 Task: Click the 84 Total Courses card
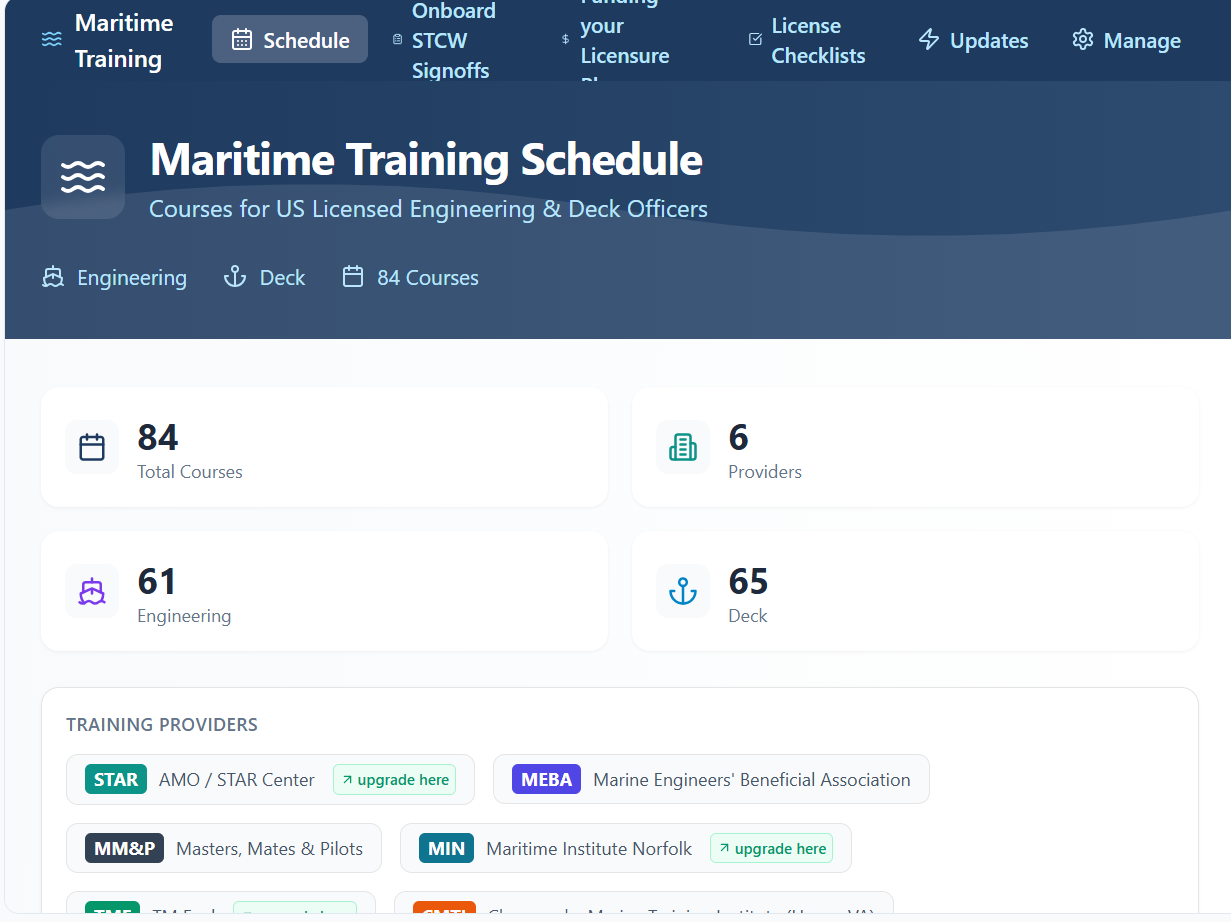(x=324, y=447)
